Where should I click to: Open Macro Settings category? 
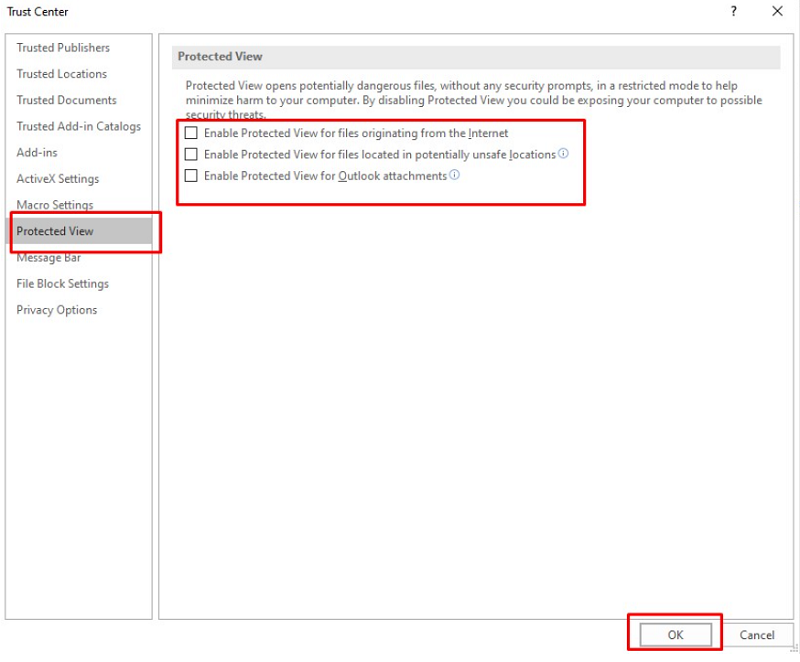(55, 205)
